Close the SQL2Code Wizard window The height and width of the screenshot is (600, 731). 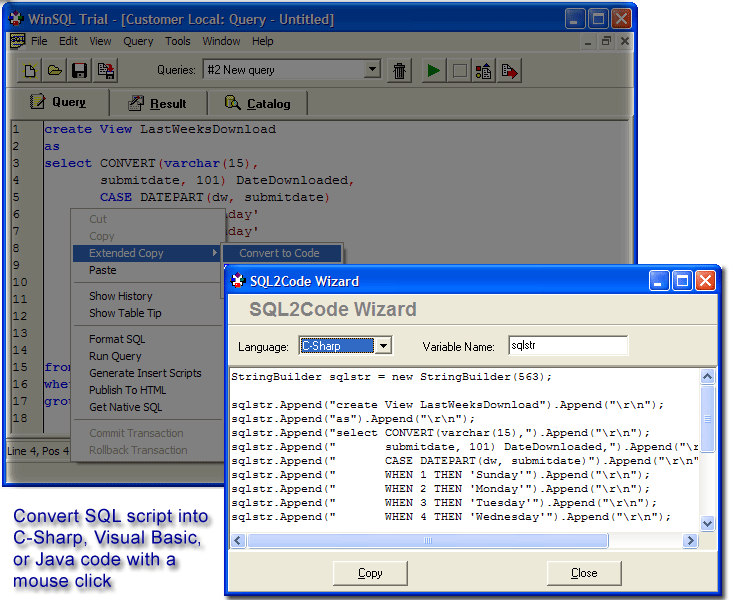pyautogui.click(x=705, y=281)
